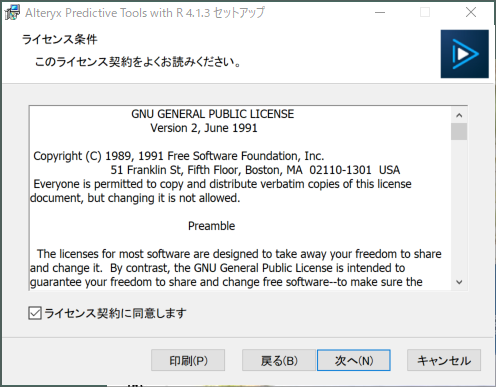Click the license scrollbar down arrow
Viewport: 496px width, 387px height.
tap(459, 282)
